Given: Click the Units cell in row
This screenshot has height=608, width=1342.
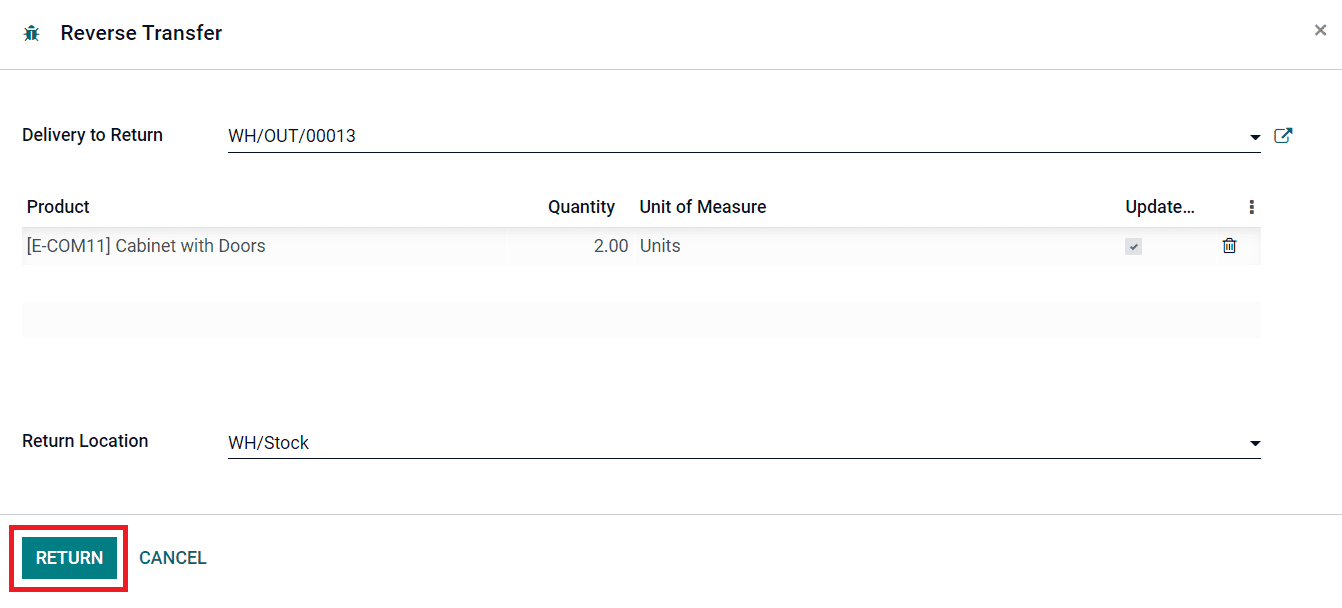Looking at the screenshot, I should click(660, 246).
